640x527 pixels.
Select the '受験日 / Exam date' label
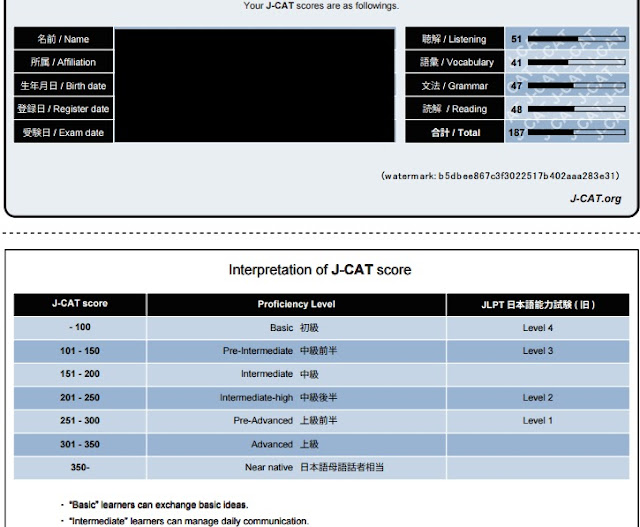(x=63, y=132)
